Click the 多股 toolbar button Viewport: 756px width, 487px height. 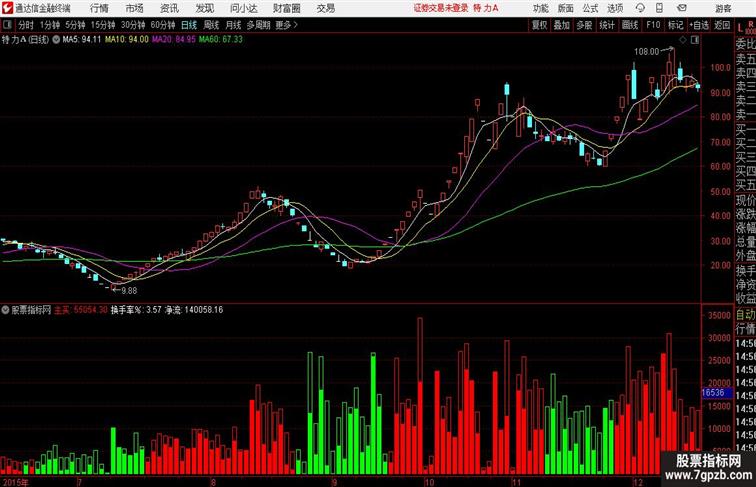(x=584, y=25)
